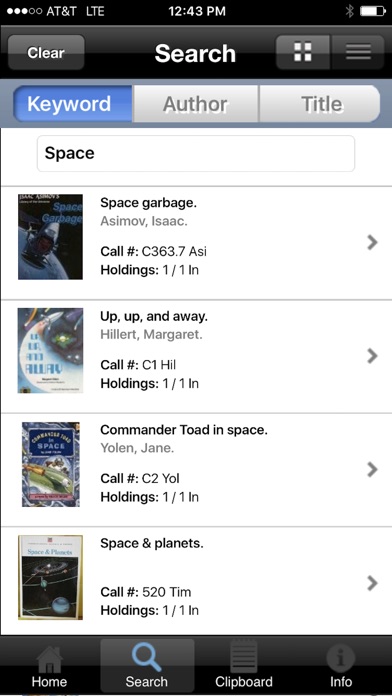Open the Commander Toad book cover thumbnail
Viewport: 392px width, 696px height.
pyautogui.click(x=51, y=464)
